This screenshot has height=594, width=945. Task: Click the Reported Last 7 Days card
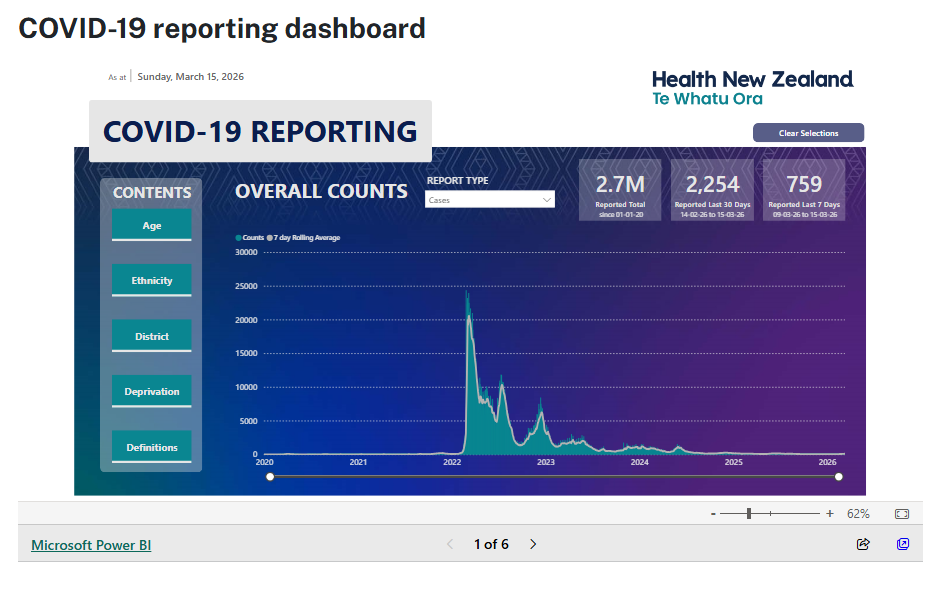(804, 191)
